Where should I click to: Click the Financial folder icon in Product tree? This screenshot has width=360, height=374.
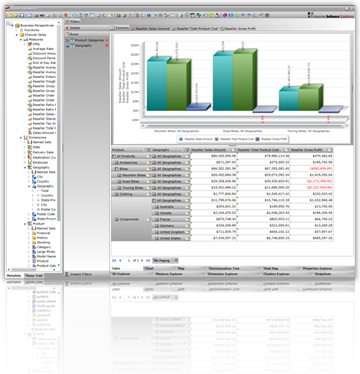(x=34, y=233)
